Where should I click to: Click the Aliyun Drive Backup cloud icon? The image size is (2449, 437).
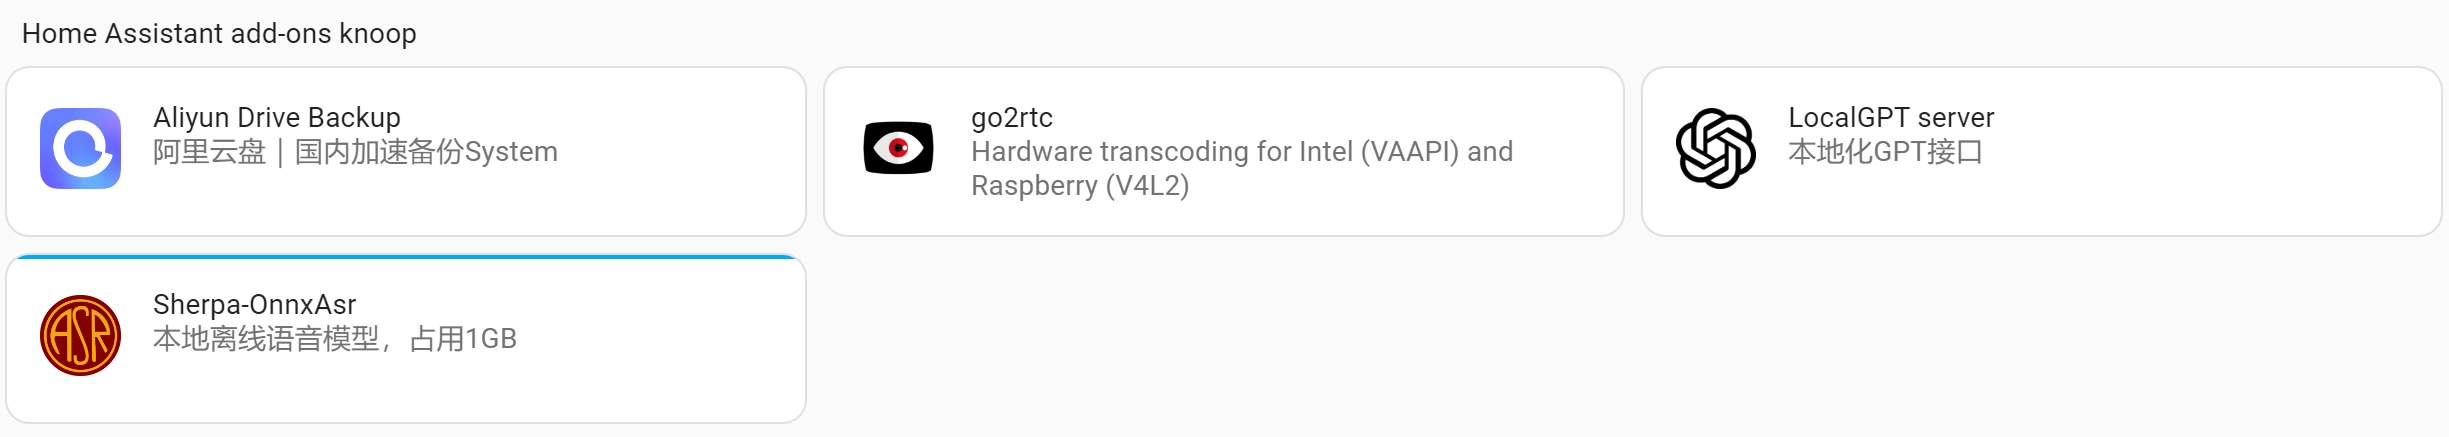tap(80, 148)
